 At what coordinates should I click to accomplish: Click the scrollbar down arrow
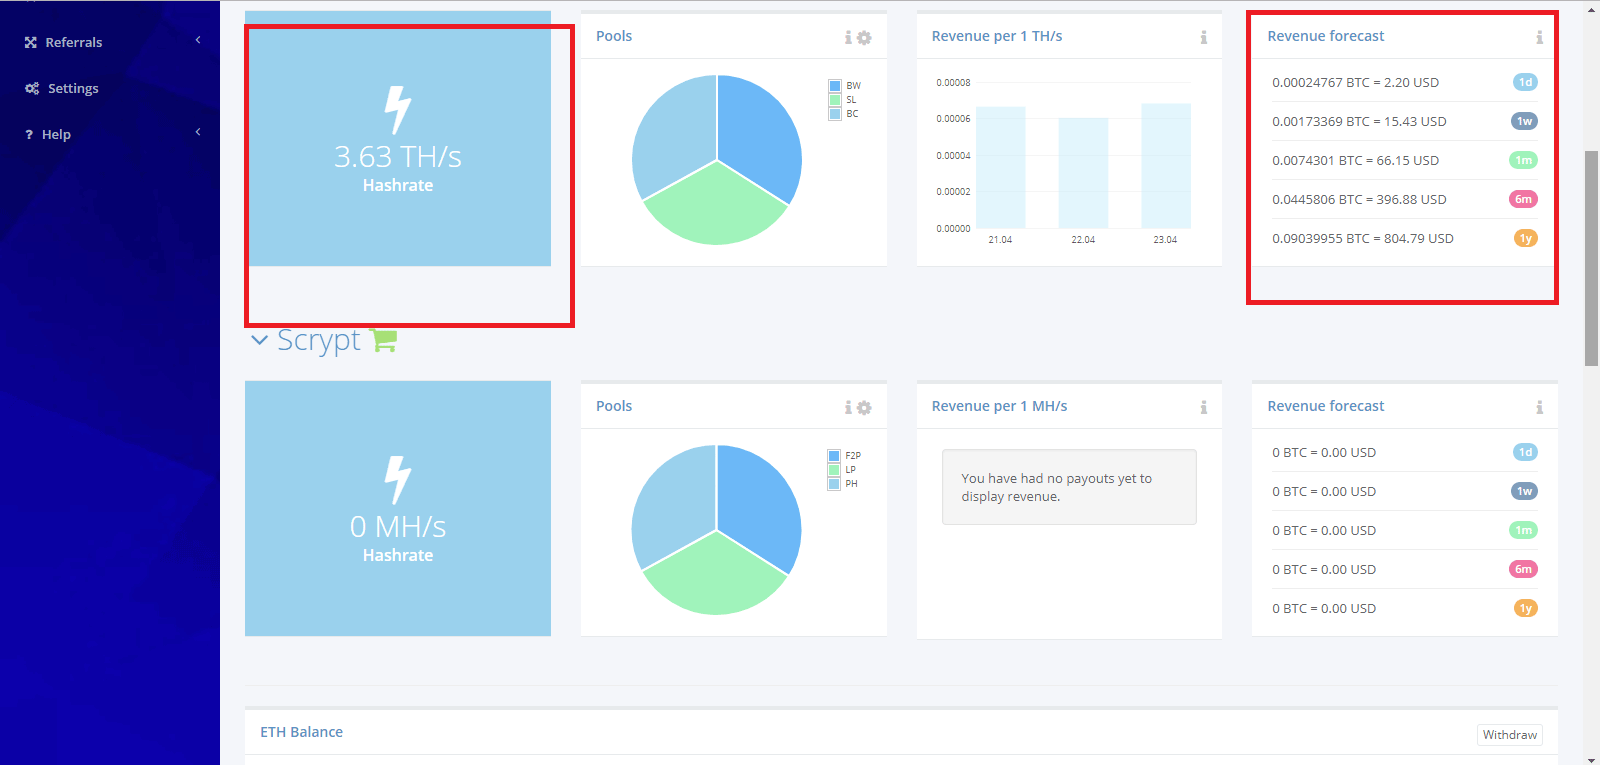point(1591,758)
